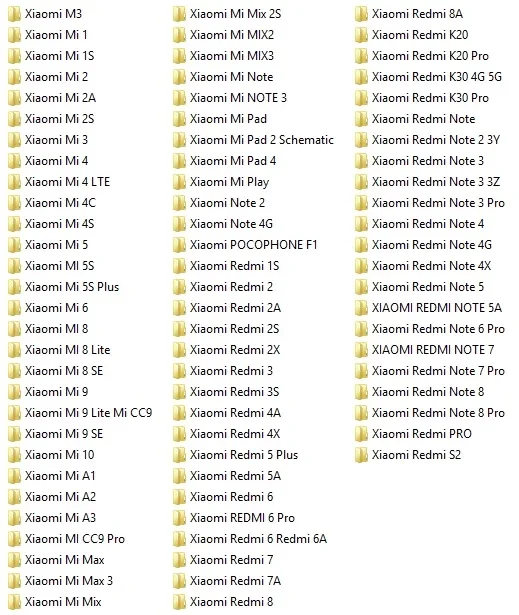Viewport: 519px width, 615px height.
Task: Click the "Xiaomi MI 5S" label
Action: click(60, 266)
